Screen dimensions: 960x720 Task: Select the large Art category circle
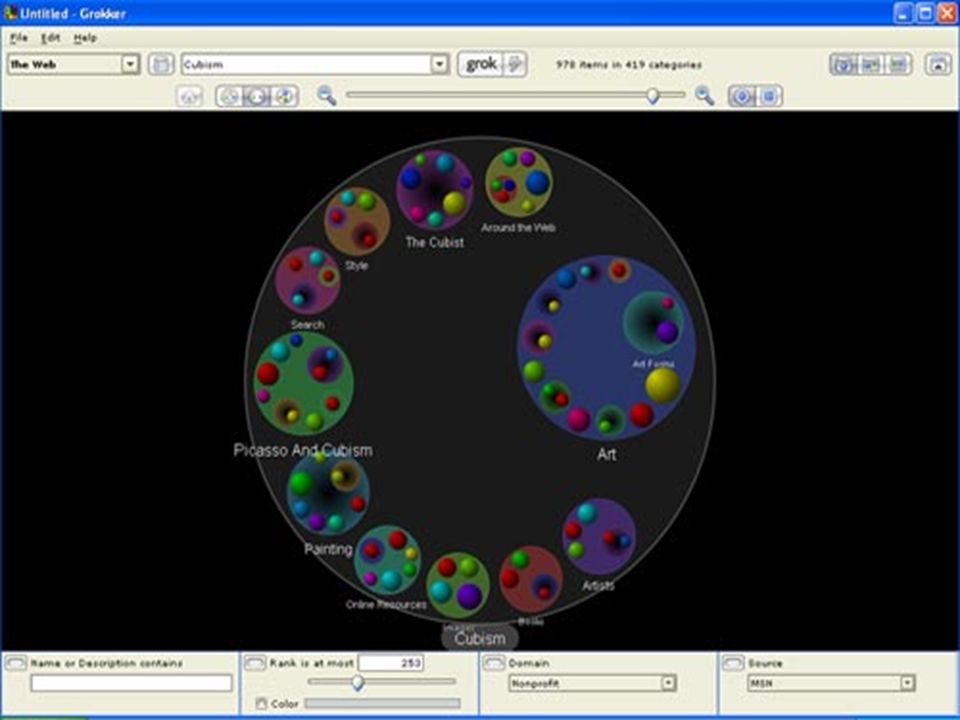pos(606,348)
